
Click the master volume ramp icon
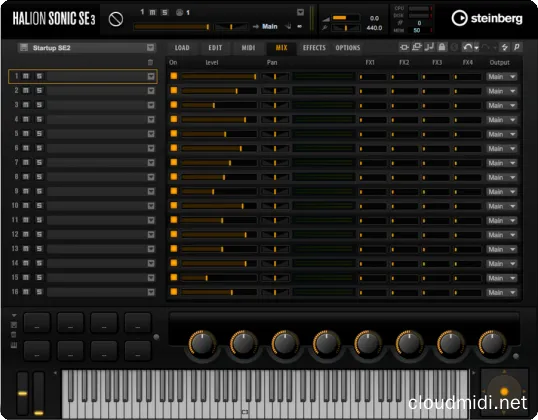[x=326, y=19]
